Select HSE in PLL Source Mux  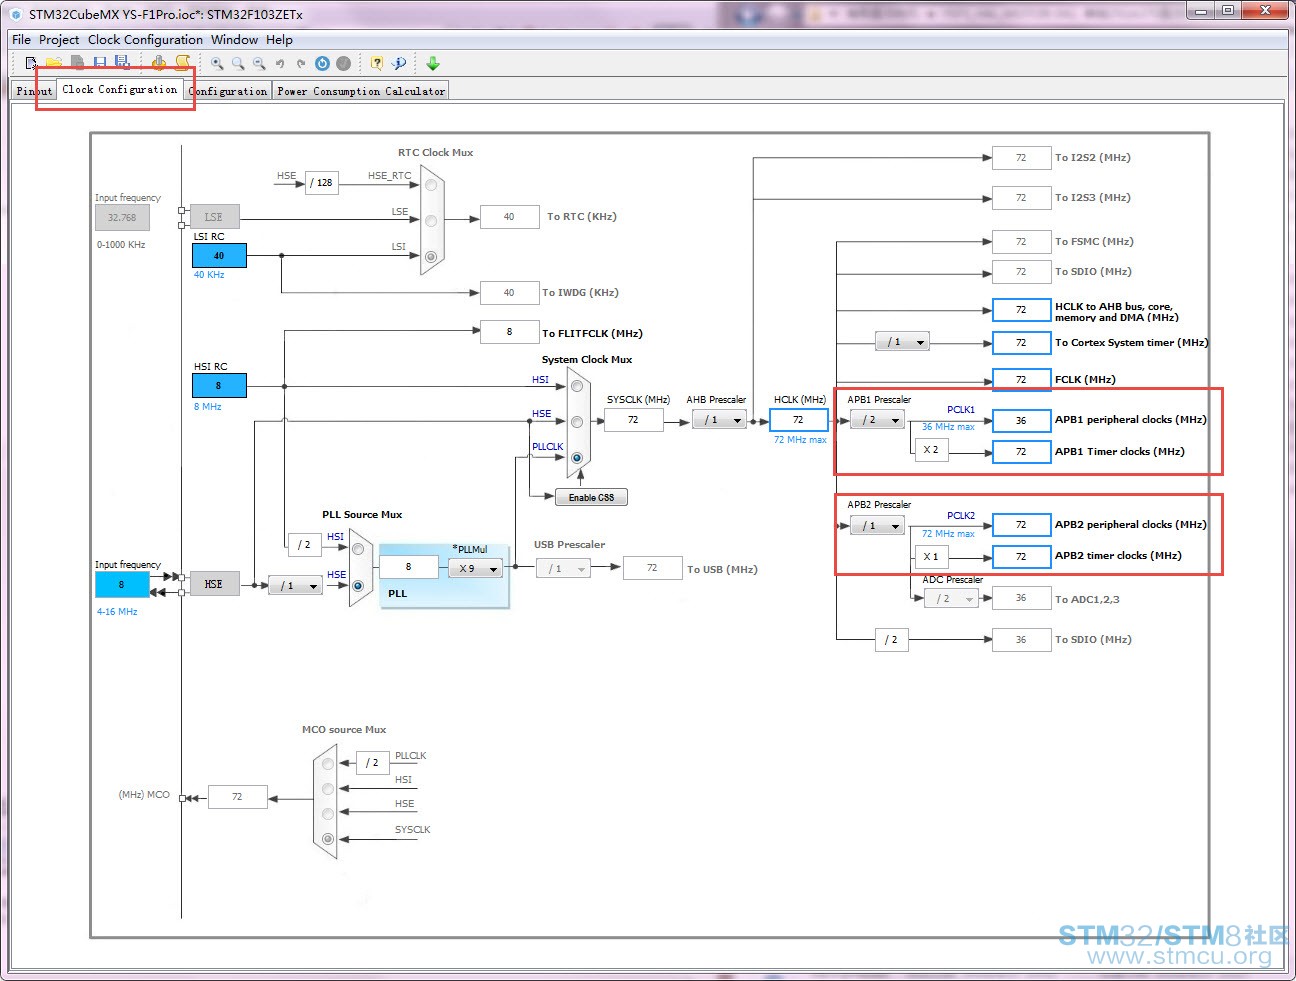pyautogui.click(x=357, y=585)
